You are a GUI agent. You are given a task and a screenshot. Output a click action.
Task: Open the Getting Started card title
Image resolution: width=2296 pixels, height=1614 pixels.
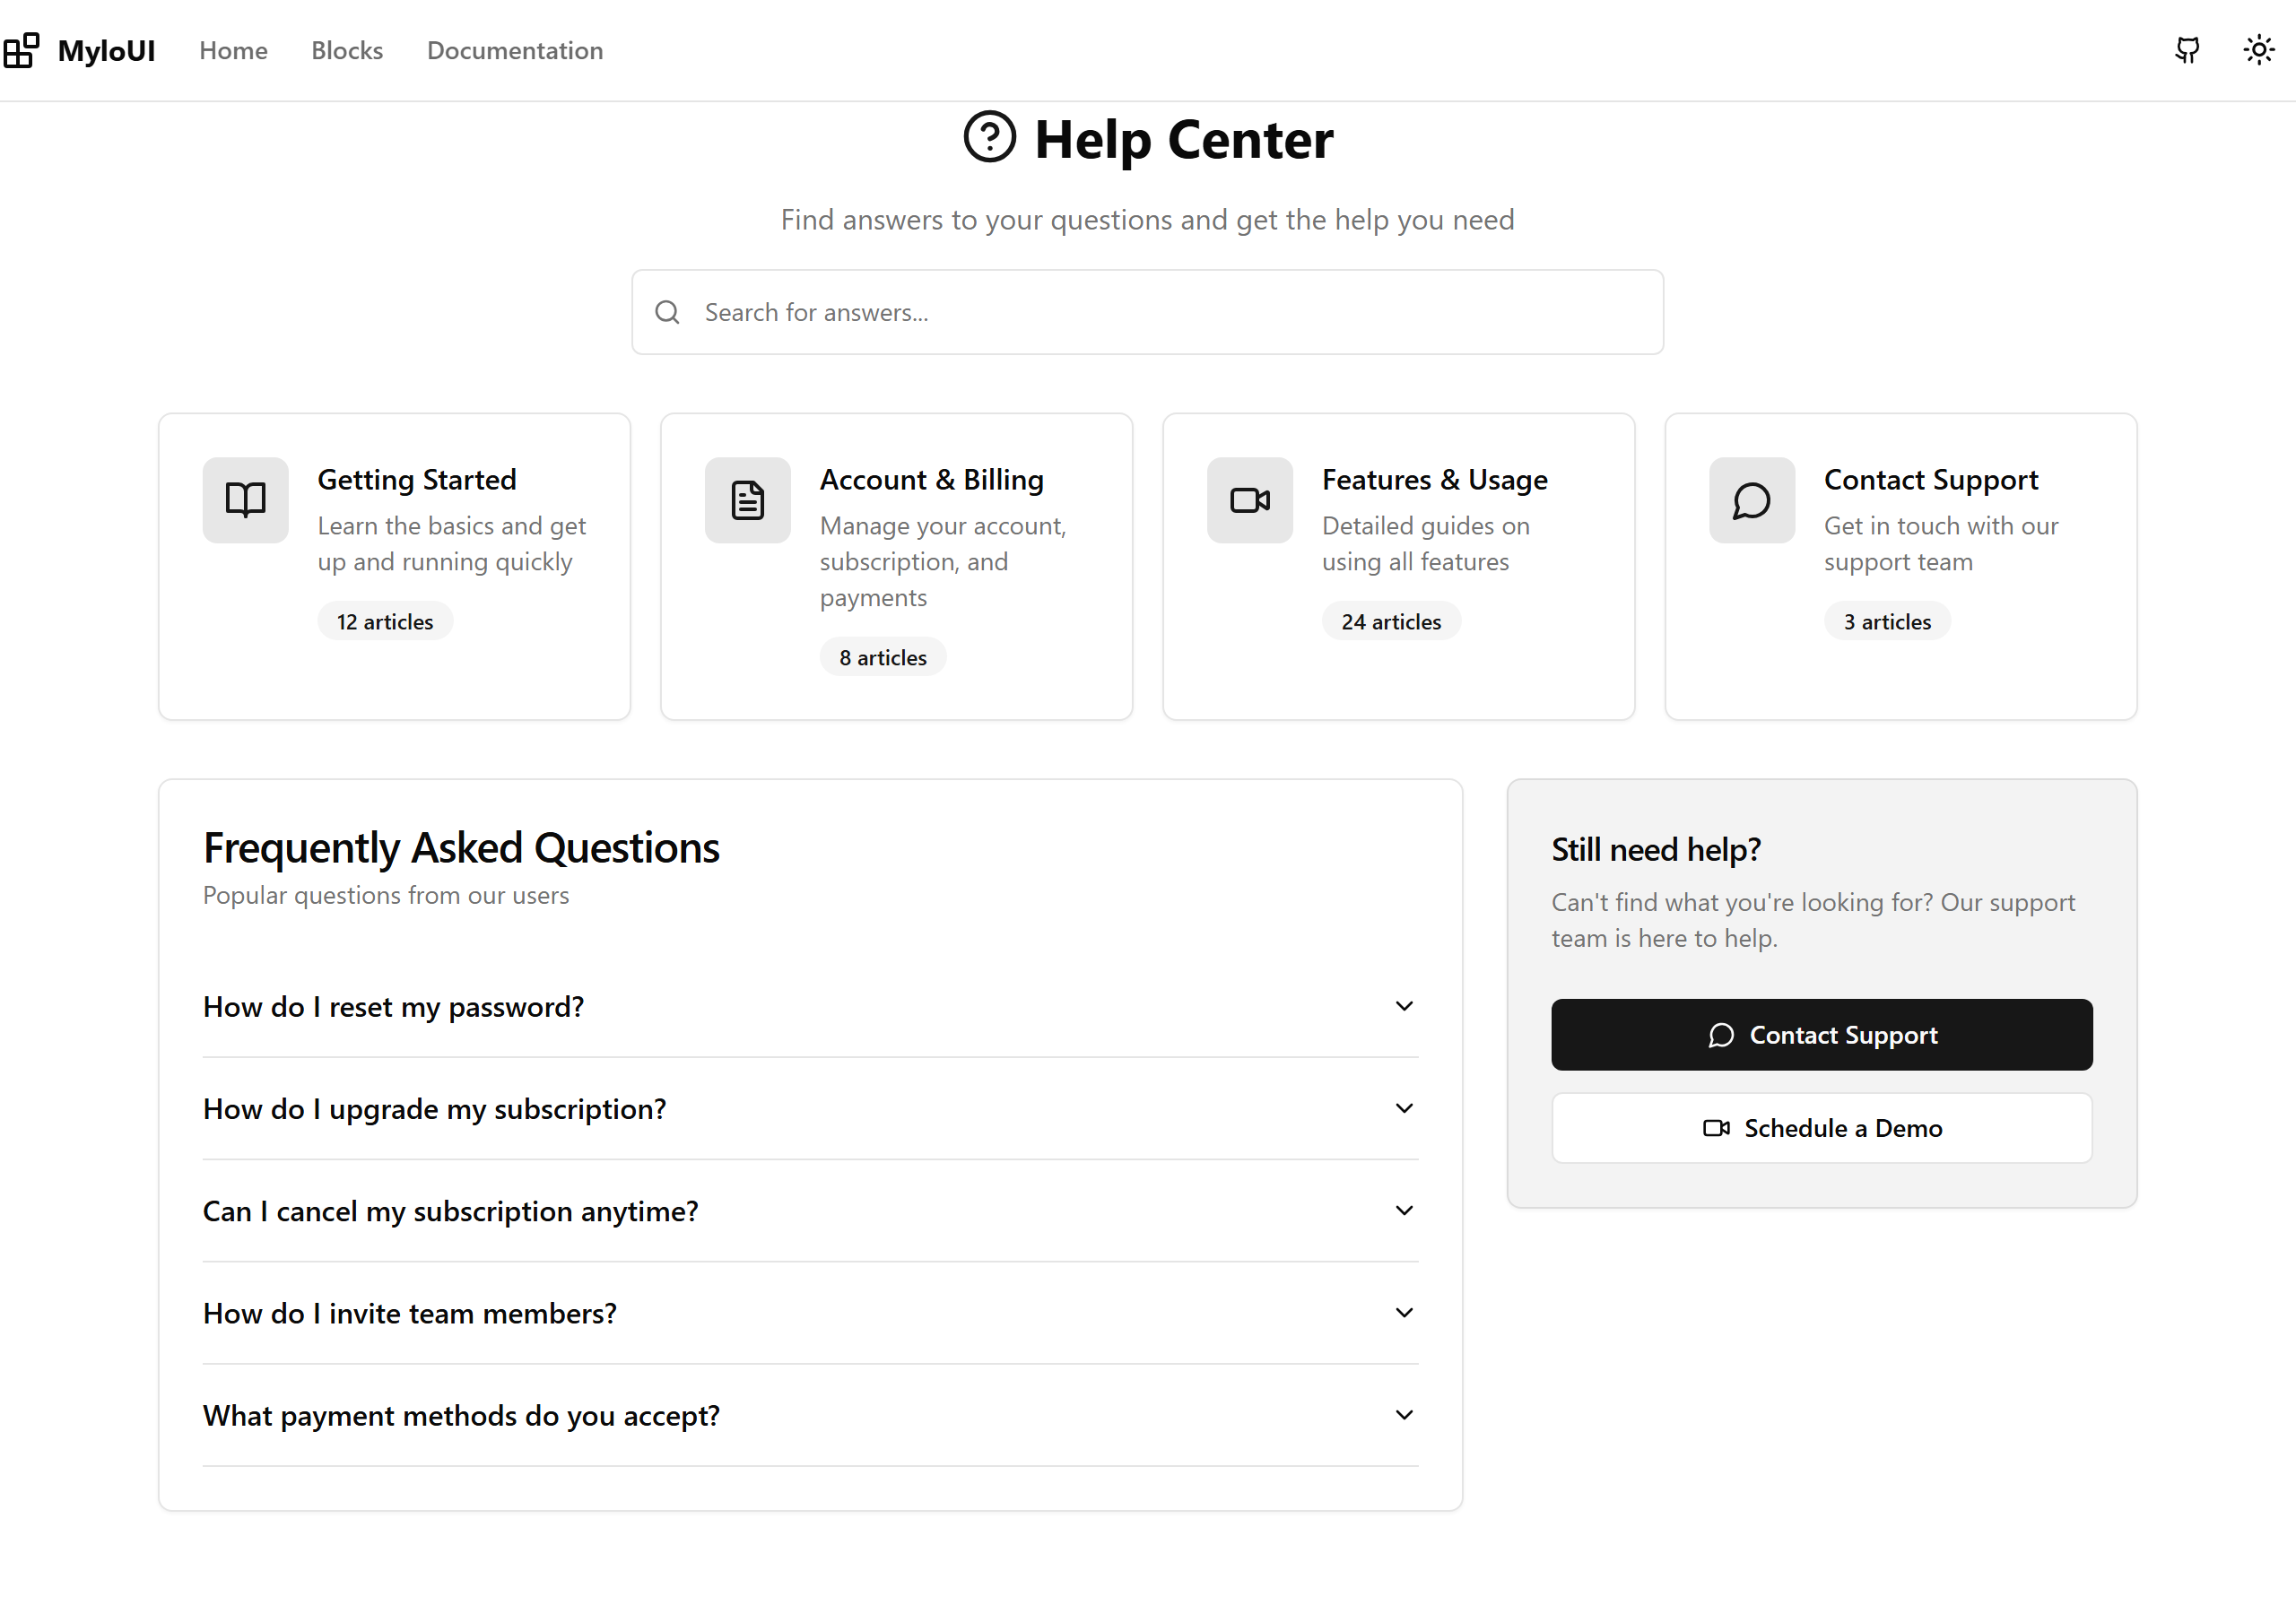417,480
